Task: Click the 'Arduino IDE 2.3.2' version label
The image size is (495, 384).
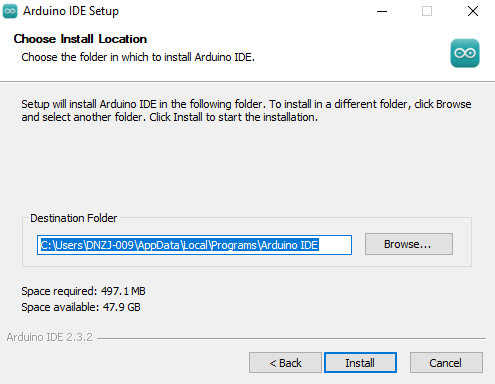Action: [49, 337]
